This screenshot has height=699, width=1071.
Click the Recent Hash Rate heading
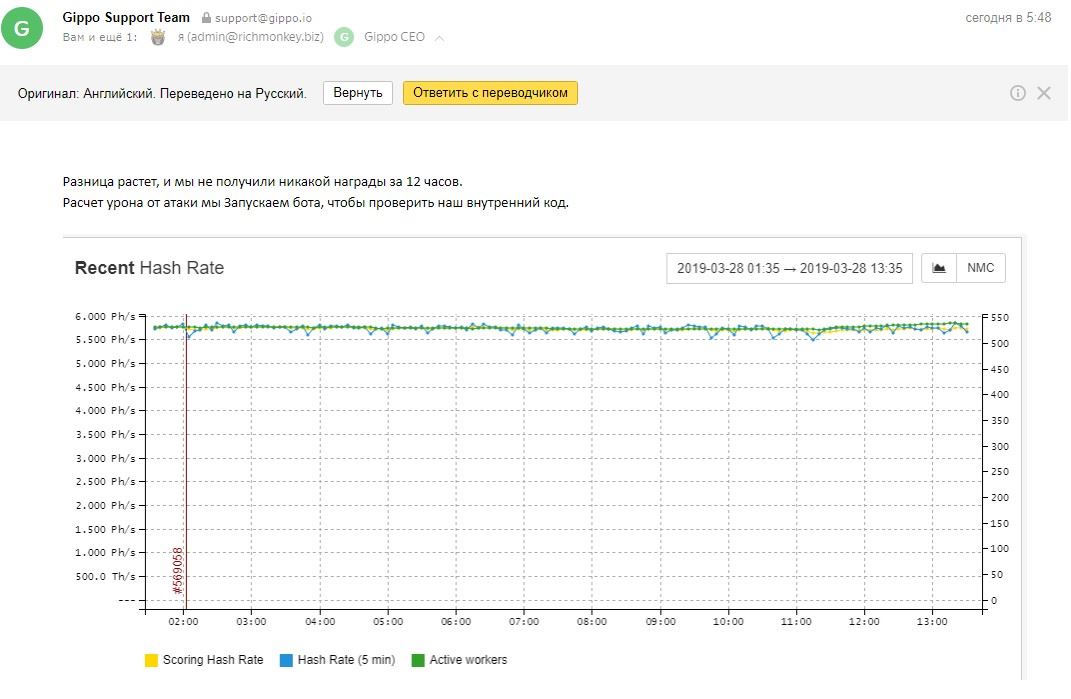tap(150, 268)
